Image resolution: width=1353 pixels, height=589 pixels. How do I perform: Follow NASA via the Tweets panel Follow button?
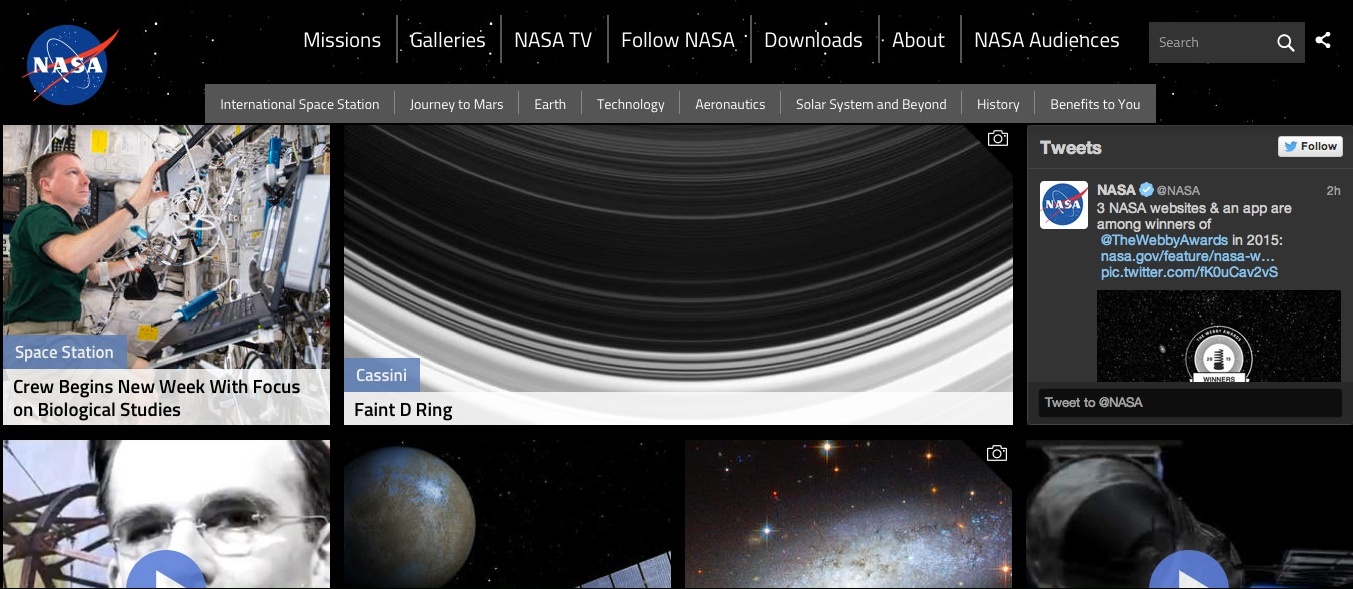tap(1310, 146)
